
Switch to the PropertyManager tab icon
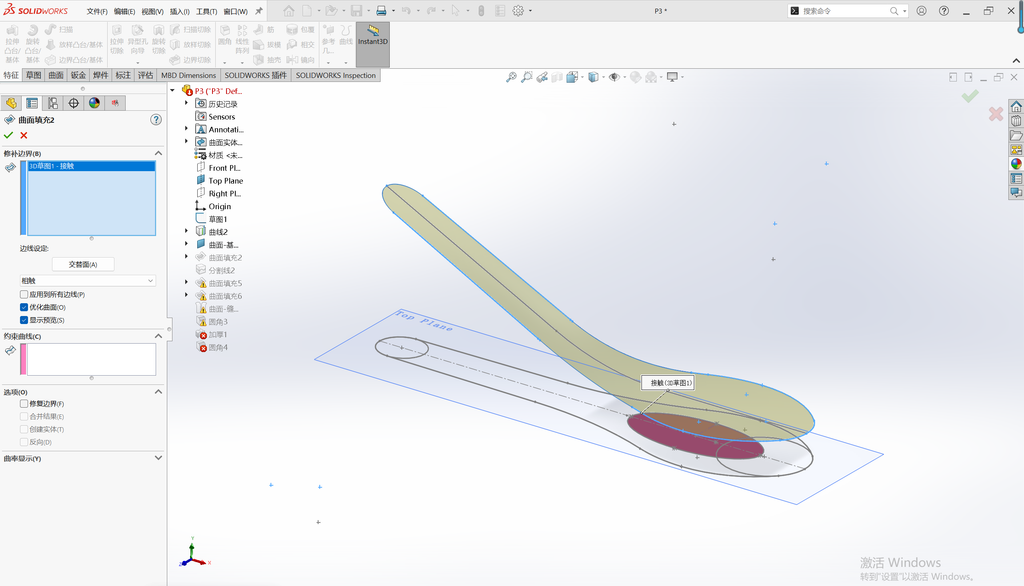pyautogui.click(x=32, y=103)
